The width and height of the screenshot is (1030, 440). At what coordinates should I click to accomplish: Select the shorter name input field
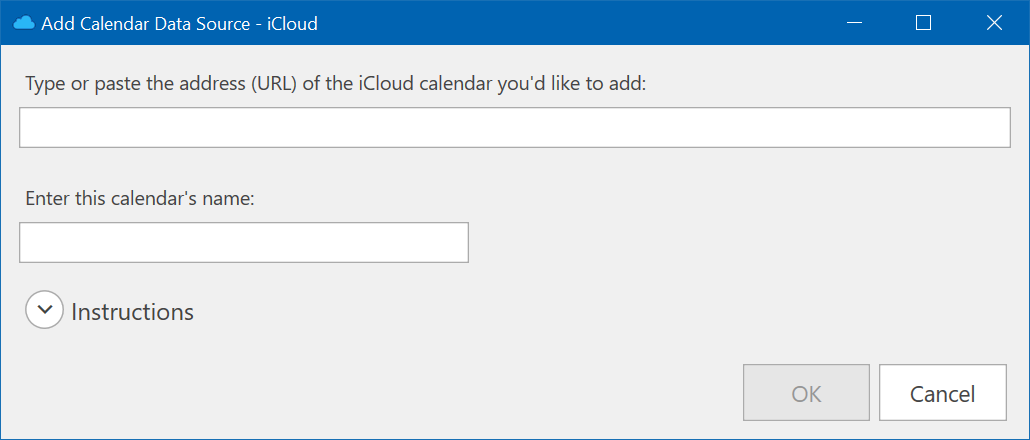click(x=244, y=242)
